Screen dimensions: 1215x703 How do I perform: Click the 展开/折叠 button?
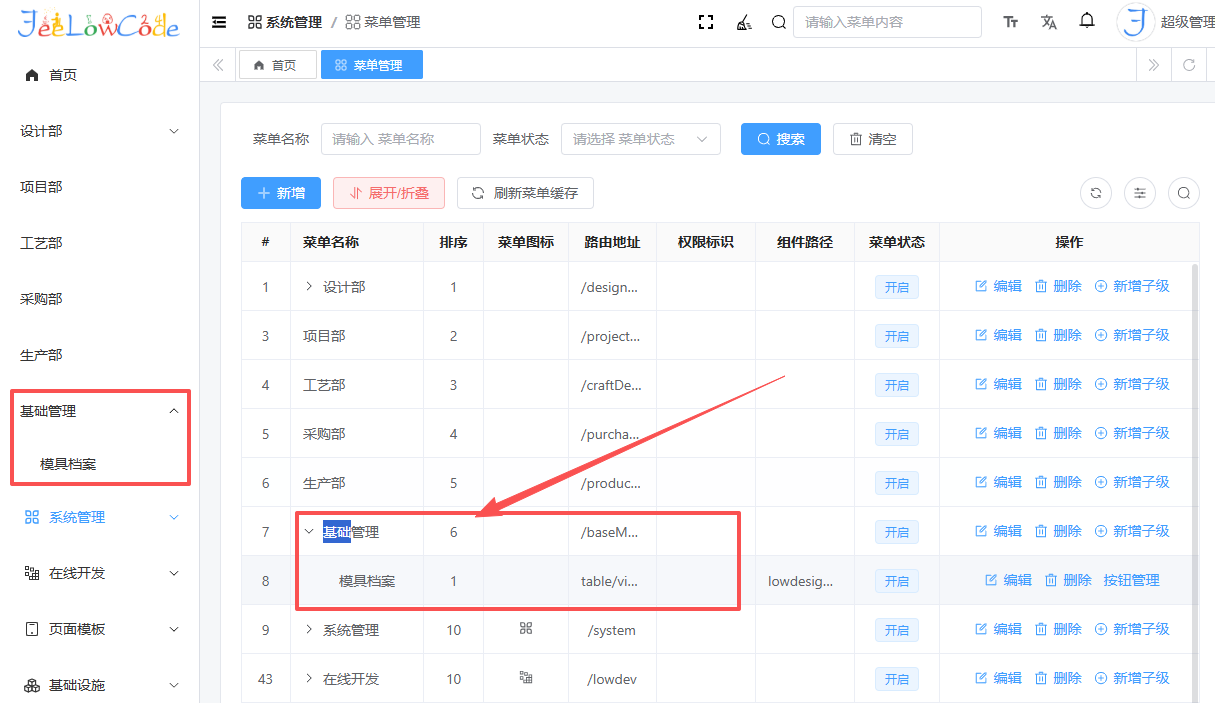click(389, 193)
